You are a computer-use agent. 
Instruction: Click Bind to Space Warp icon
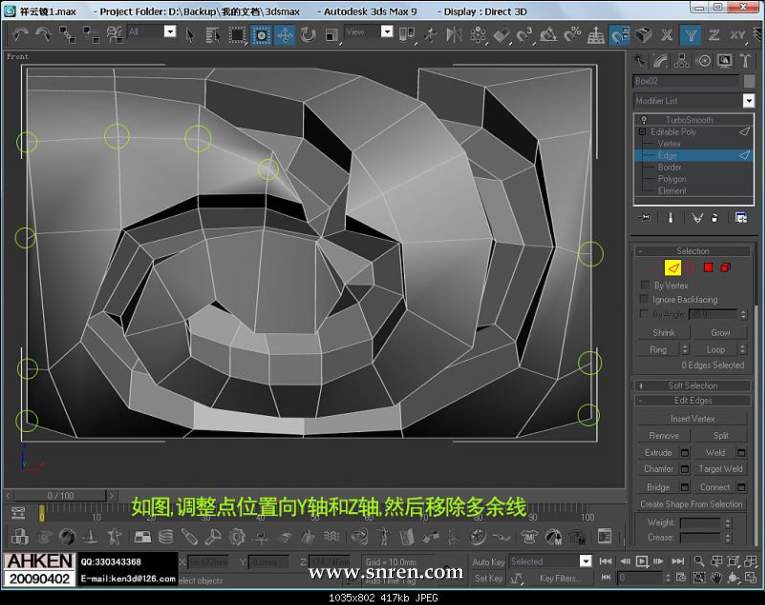115,34
